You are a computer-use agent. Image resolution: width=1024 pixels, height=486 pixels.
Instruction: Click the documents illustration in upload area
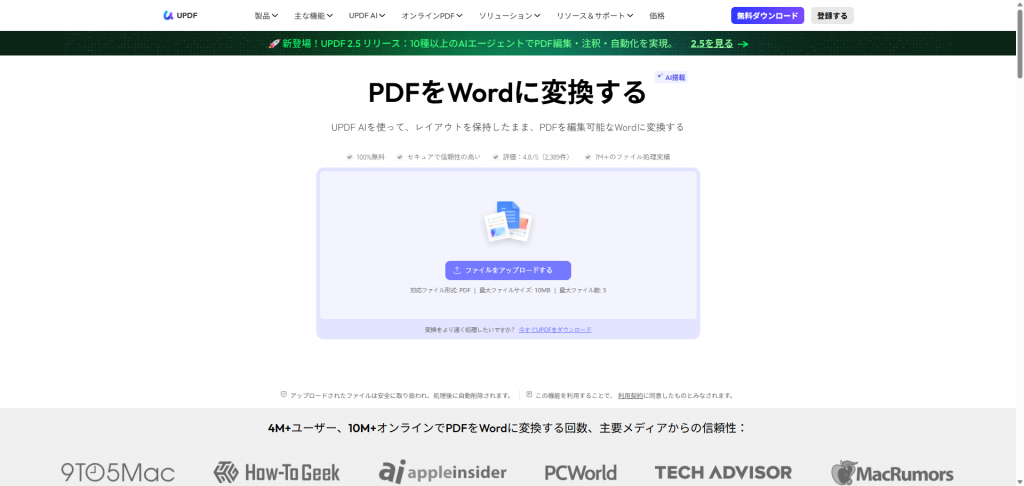508,221
